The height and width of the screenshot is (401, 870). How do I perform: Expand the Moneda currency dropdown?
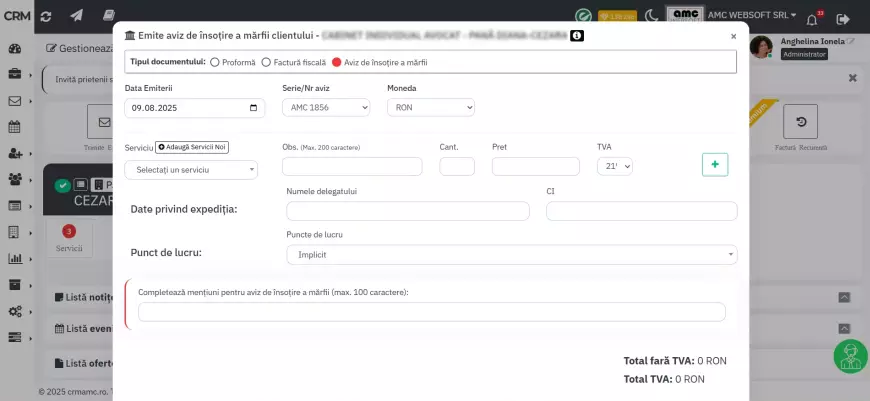430,108
